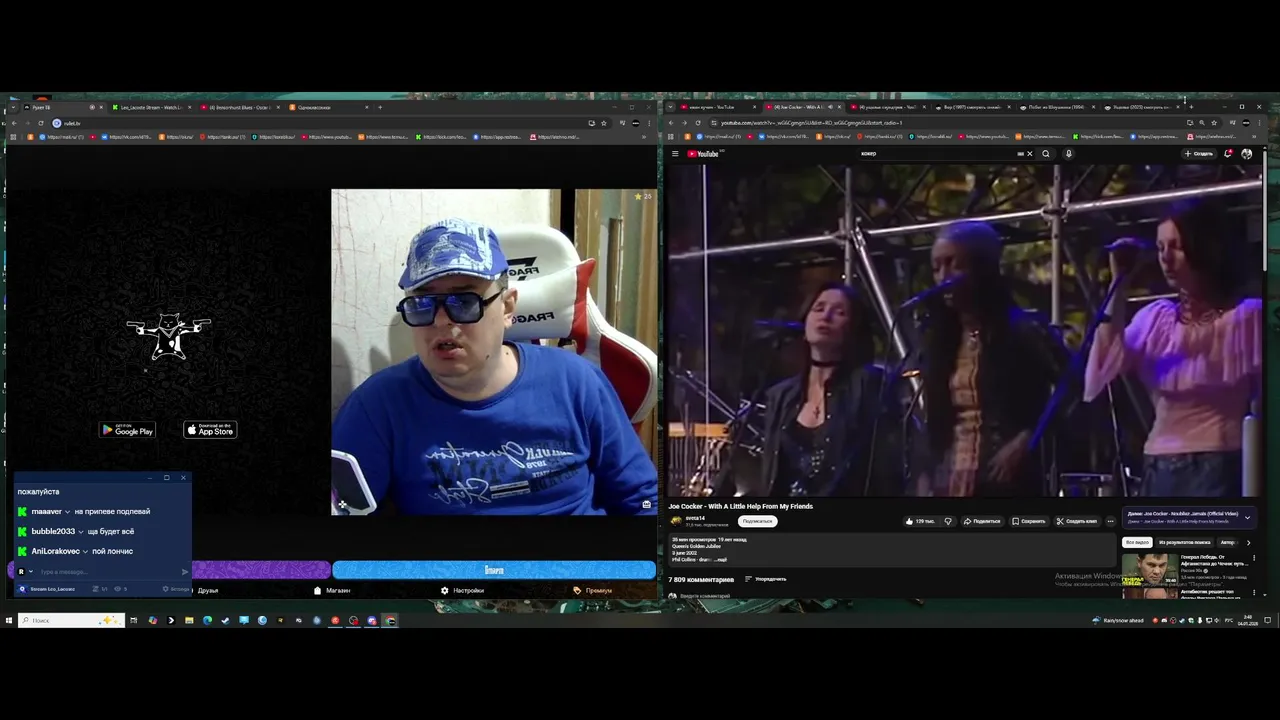The height and width of the screenshot is (720, 1280).
Task: Open Windows Start menu
Action: tap(9, 620)
